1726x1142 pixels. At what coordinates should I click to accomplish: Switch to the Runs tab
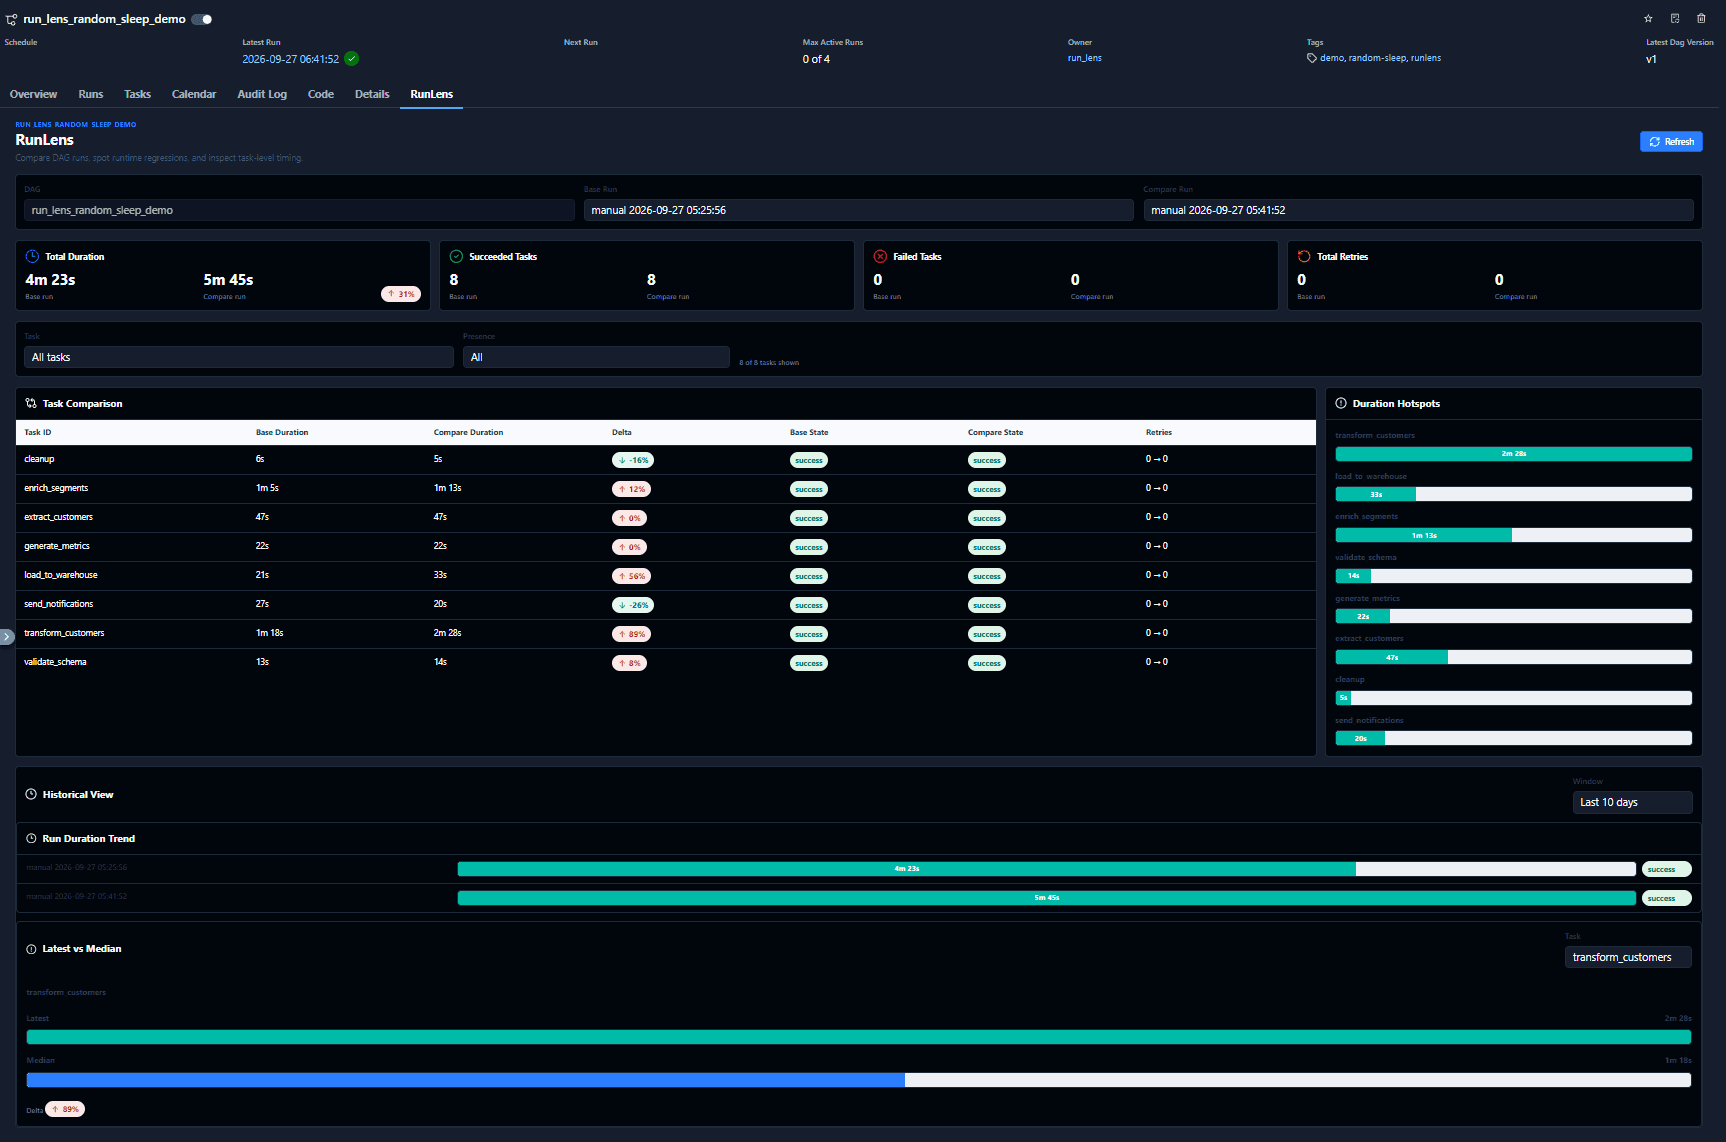(x=91, y=94)
